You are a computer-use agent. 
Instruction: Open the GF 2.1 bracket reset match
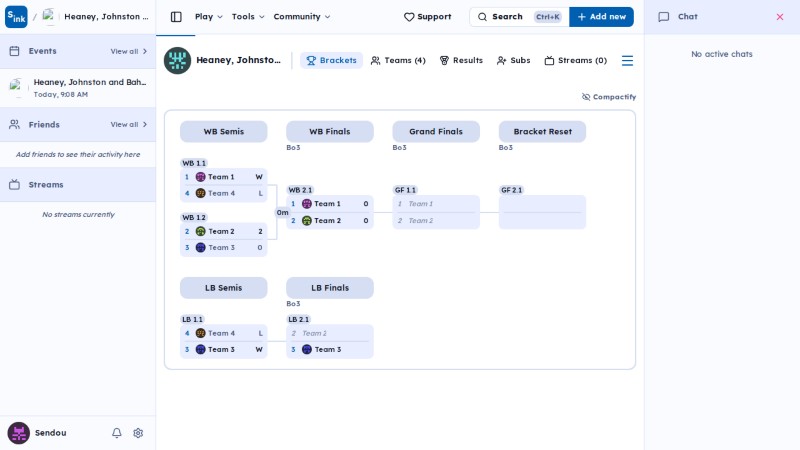point(542,212)
